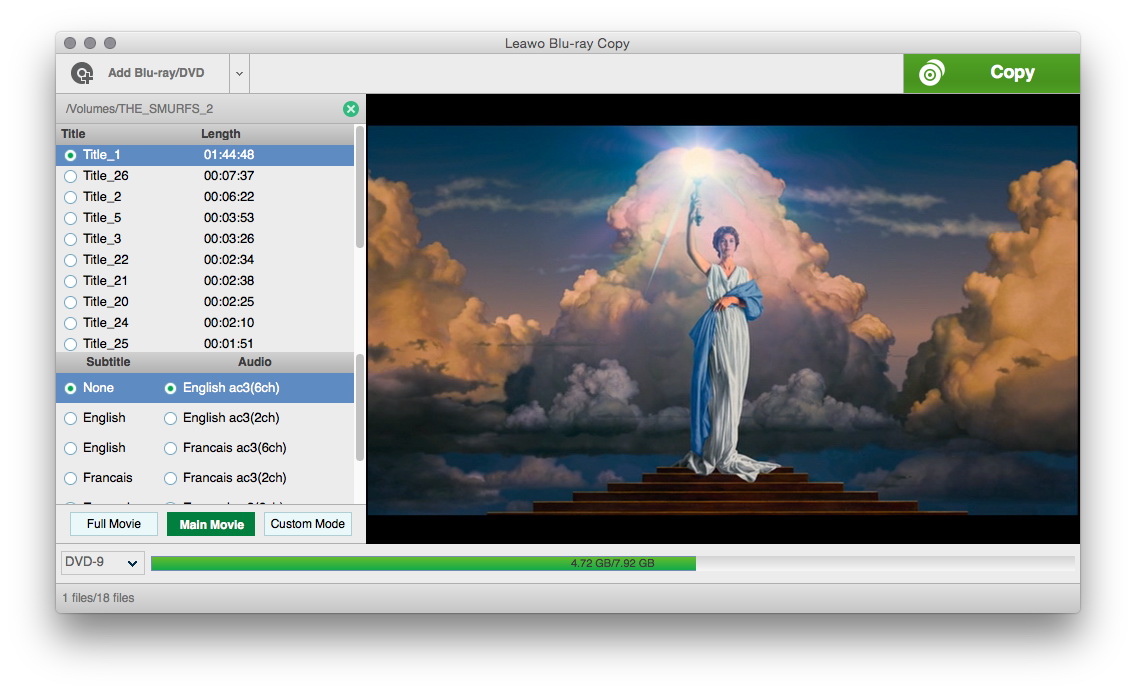Choose None as the subtitle
Image resolution: width=1136 pixels, height=693 pixels.
click(70, 388)
